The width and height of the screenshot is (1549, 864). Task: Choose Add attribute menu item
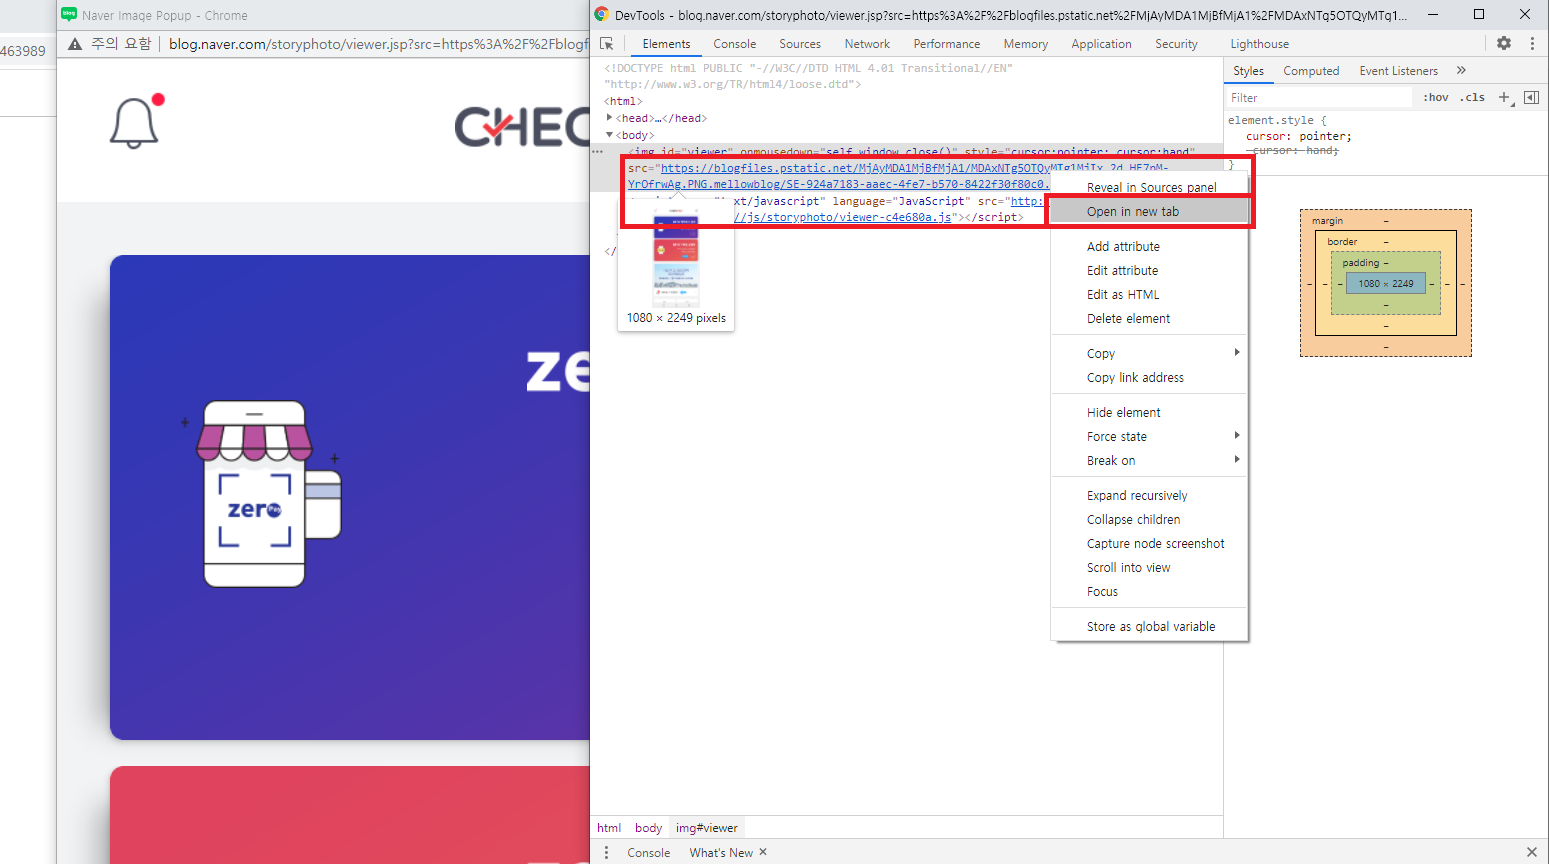(x=1149, y=246)
